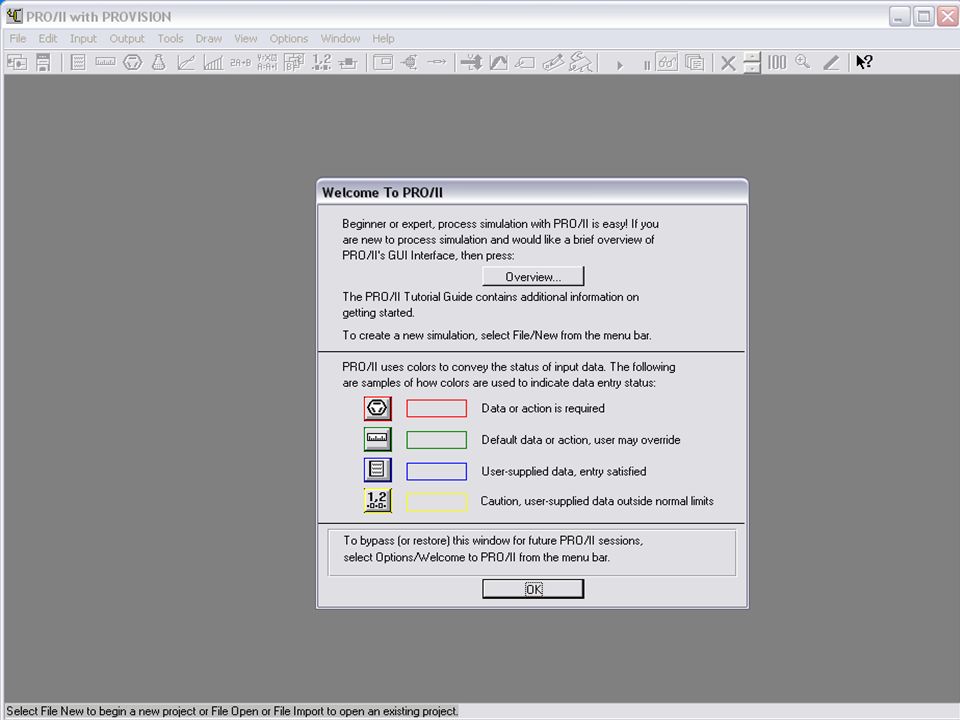
Task: Click the Procedure Data Y:XQ icon
Action: click(267, 62)
